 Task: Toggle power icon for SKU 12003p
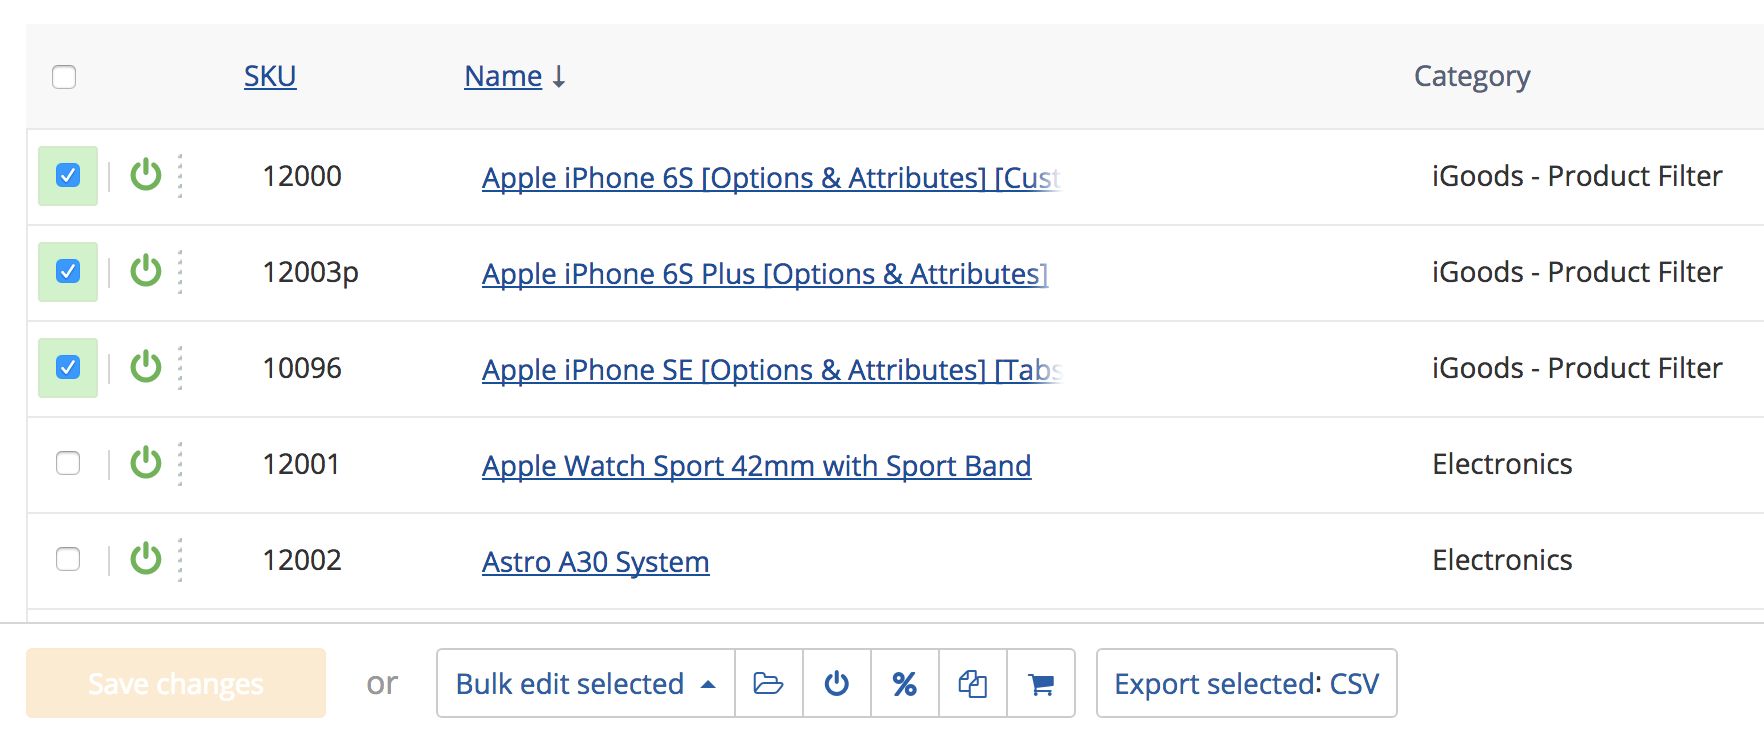pos(146,271)
